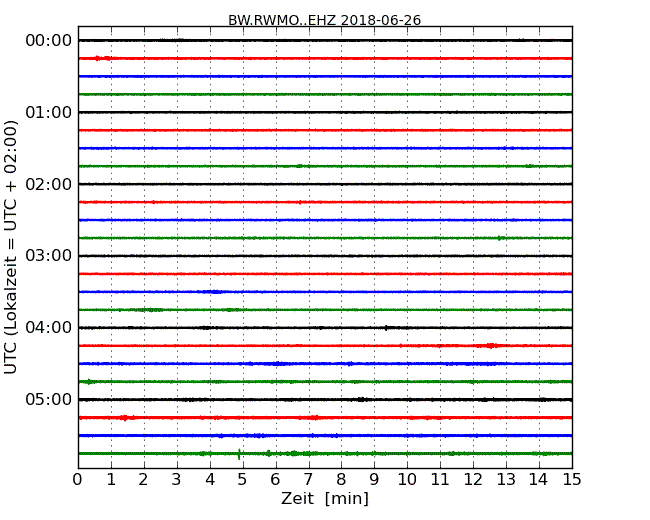Click the black 00:00 seismogram trace
650x520 pixels.
(325, 40)
